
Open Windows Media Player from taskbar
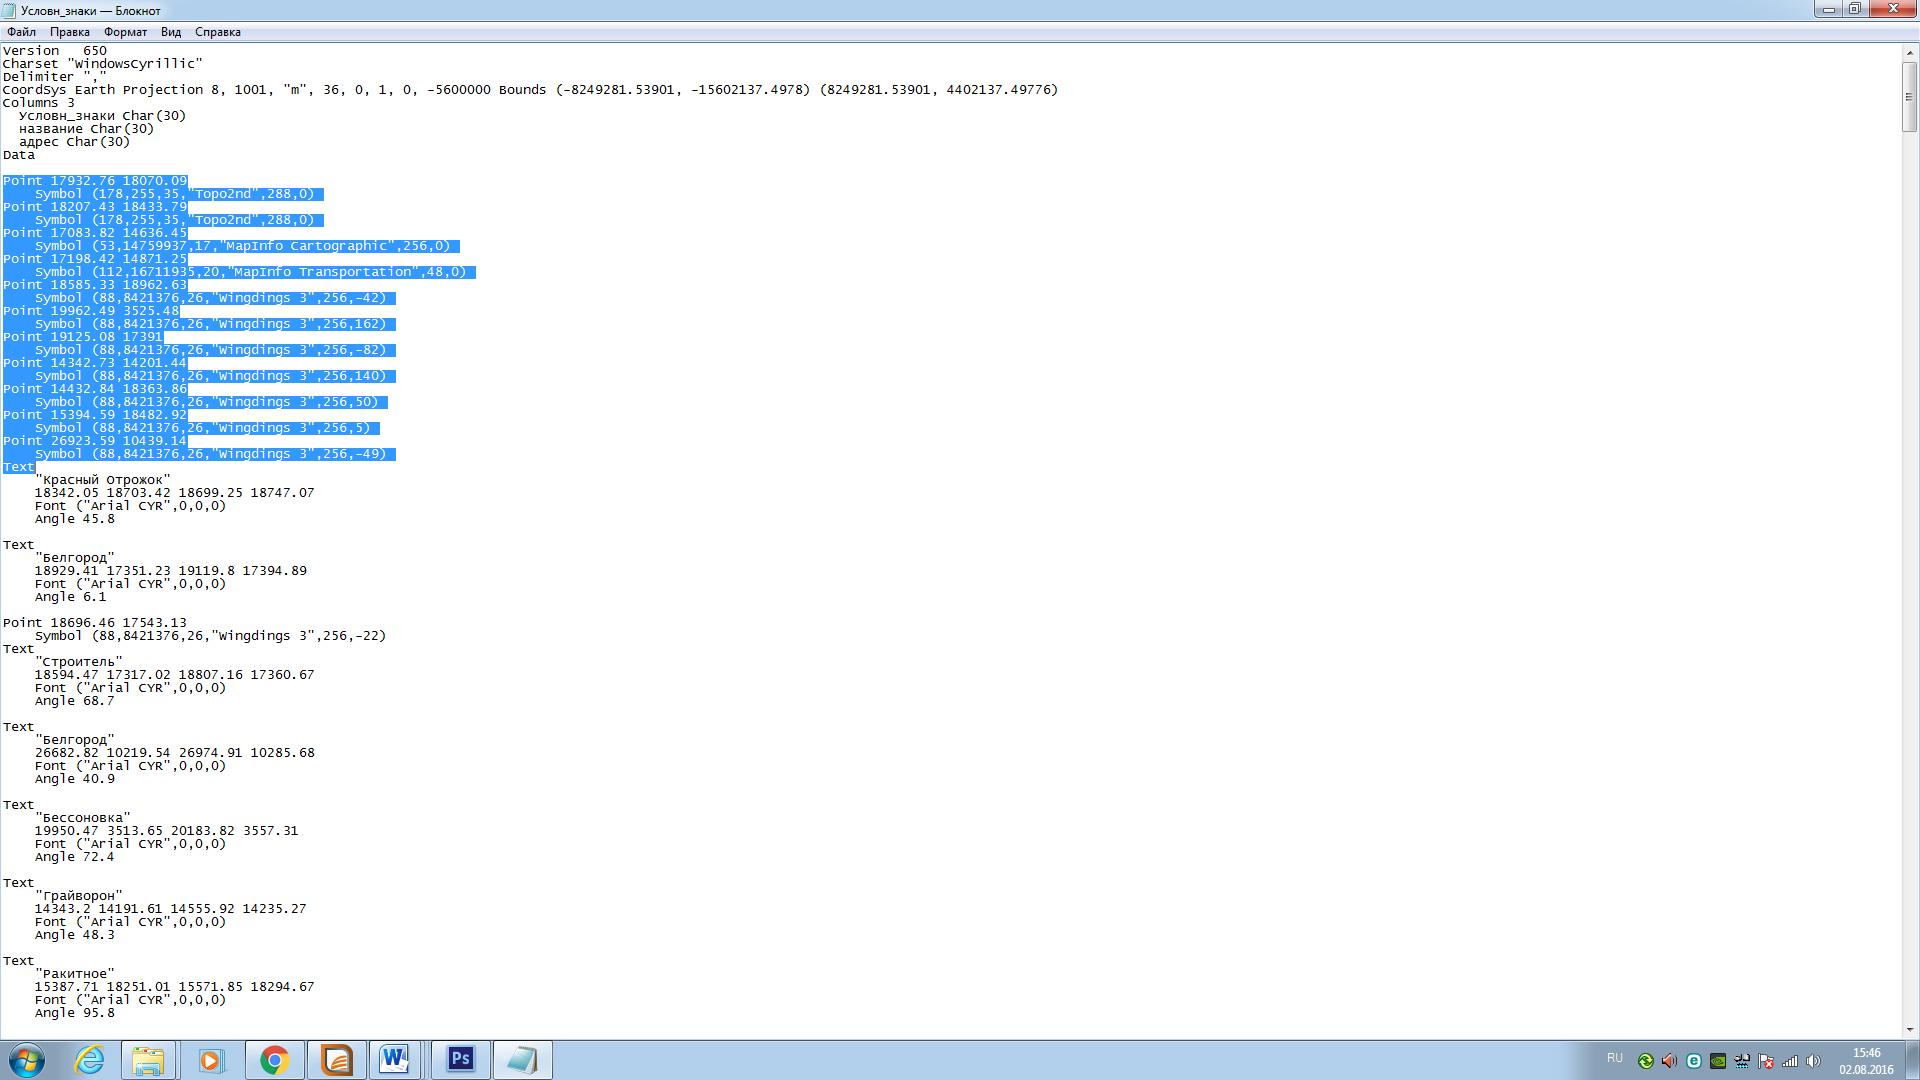pyautogui.click(x=210, y=1060)
